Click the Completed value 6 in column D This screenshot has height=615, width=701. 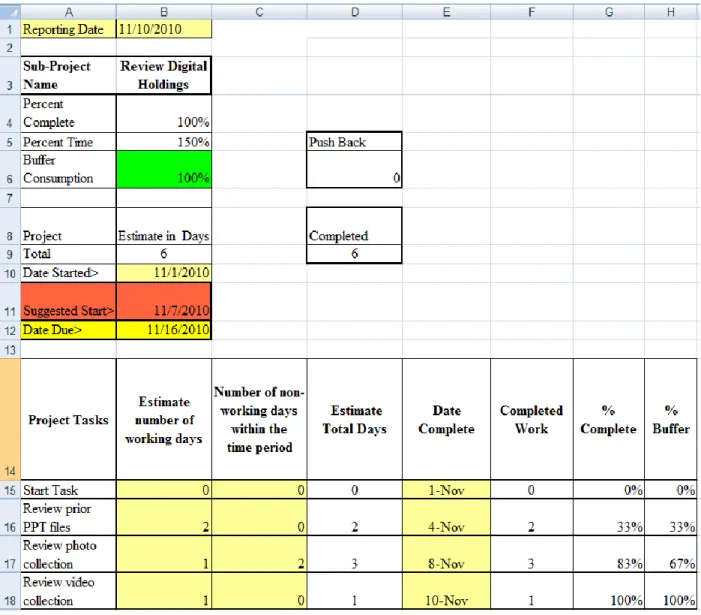(354, 253)
